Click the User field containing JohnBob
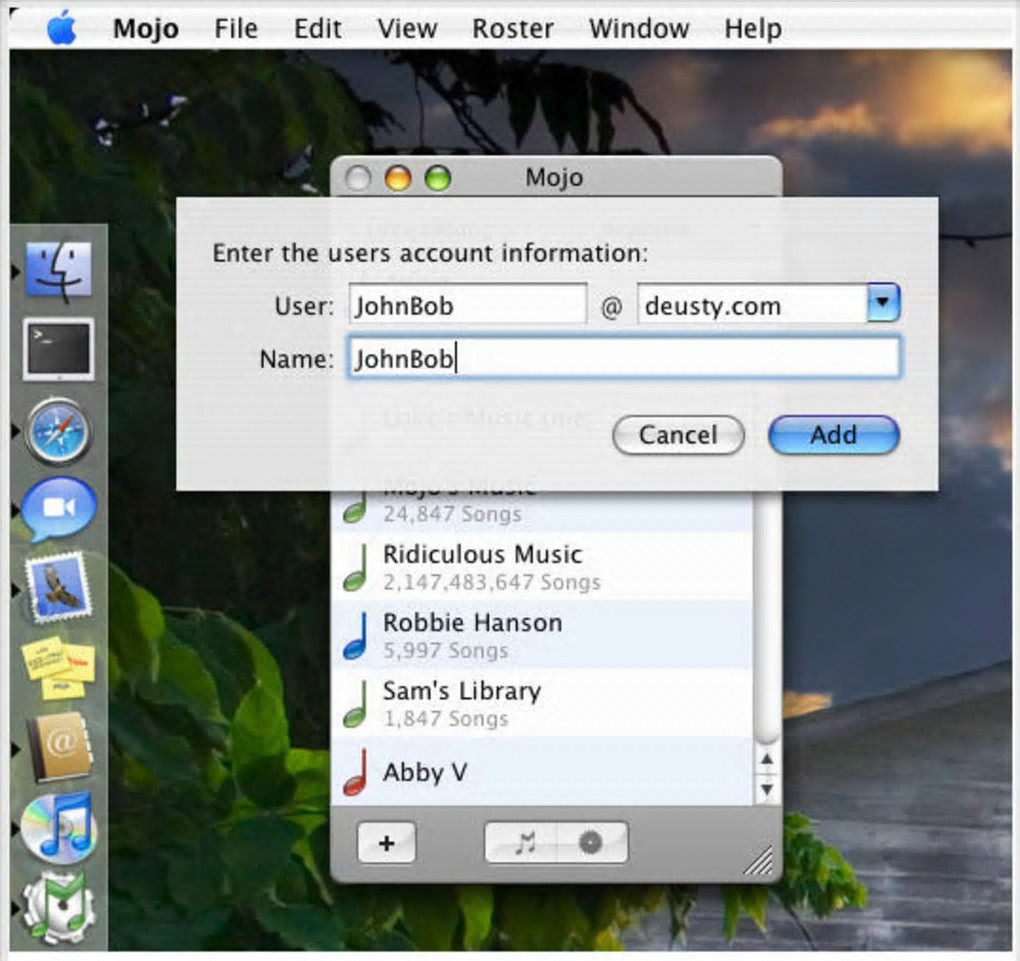 tap(468, 303)
